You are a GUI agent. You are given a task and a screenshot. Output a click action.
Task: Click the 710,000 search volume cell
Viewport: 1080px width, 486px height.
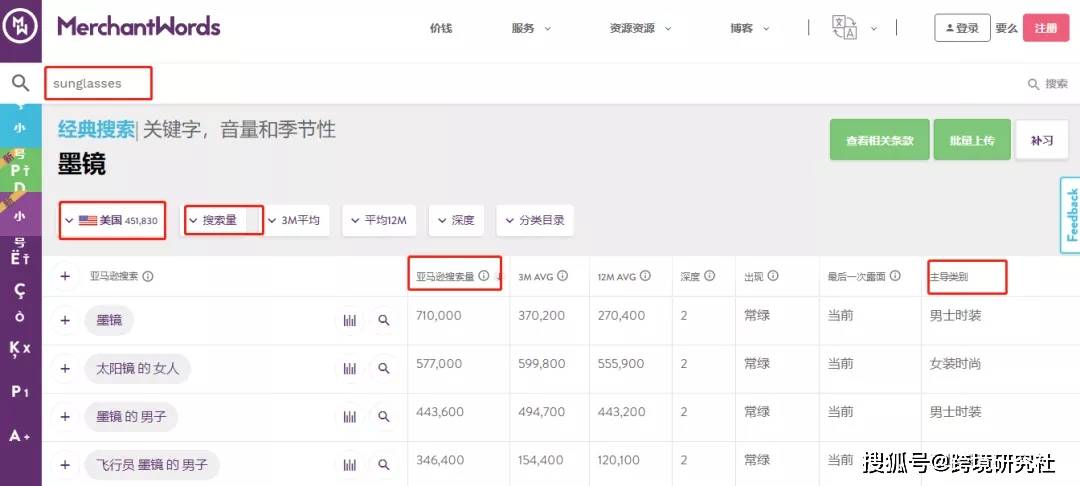click(439, 316)
